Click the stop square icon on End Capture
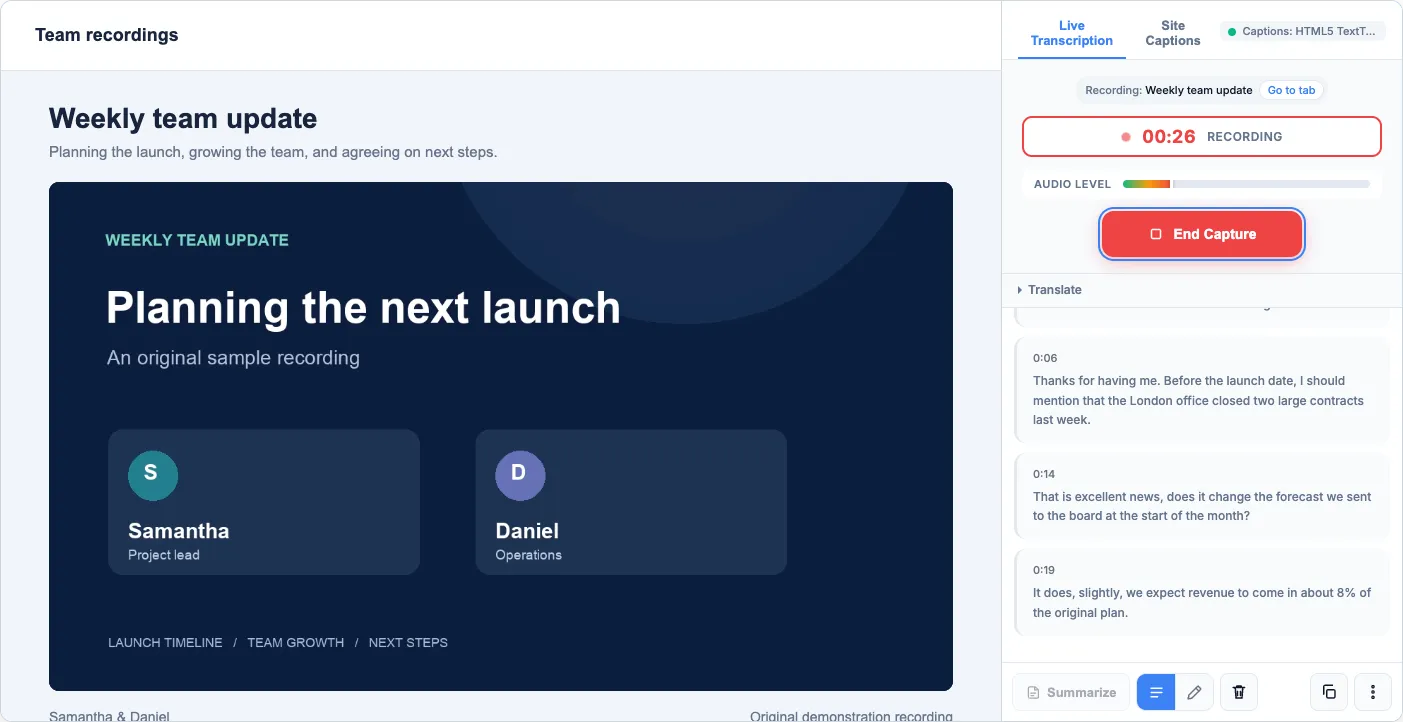 (x=1156, y=234)
